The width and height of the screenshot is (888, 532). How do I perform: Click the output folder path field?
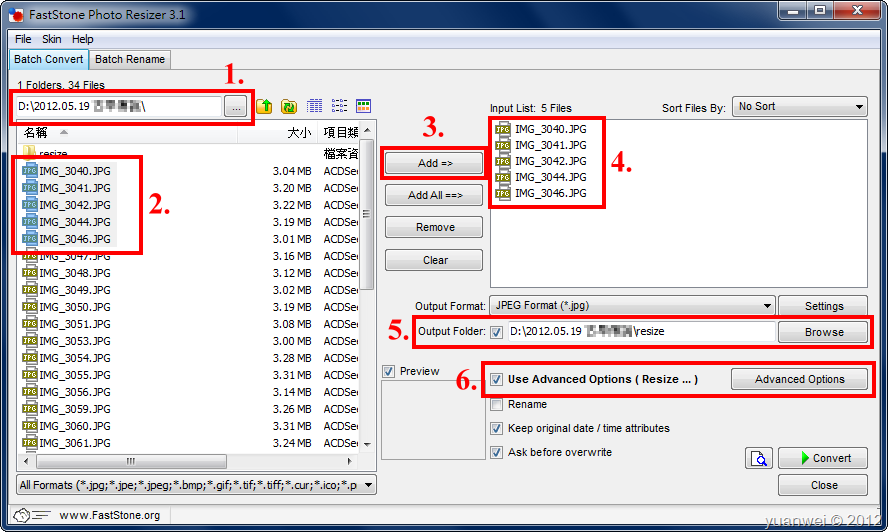[x=641, y=331]
